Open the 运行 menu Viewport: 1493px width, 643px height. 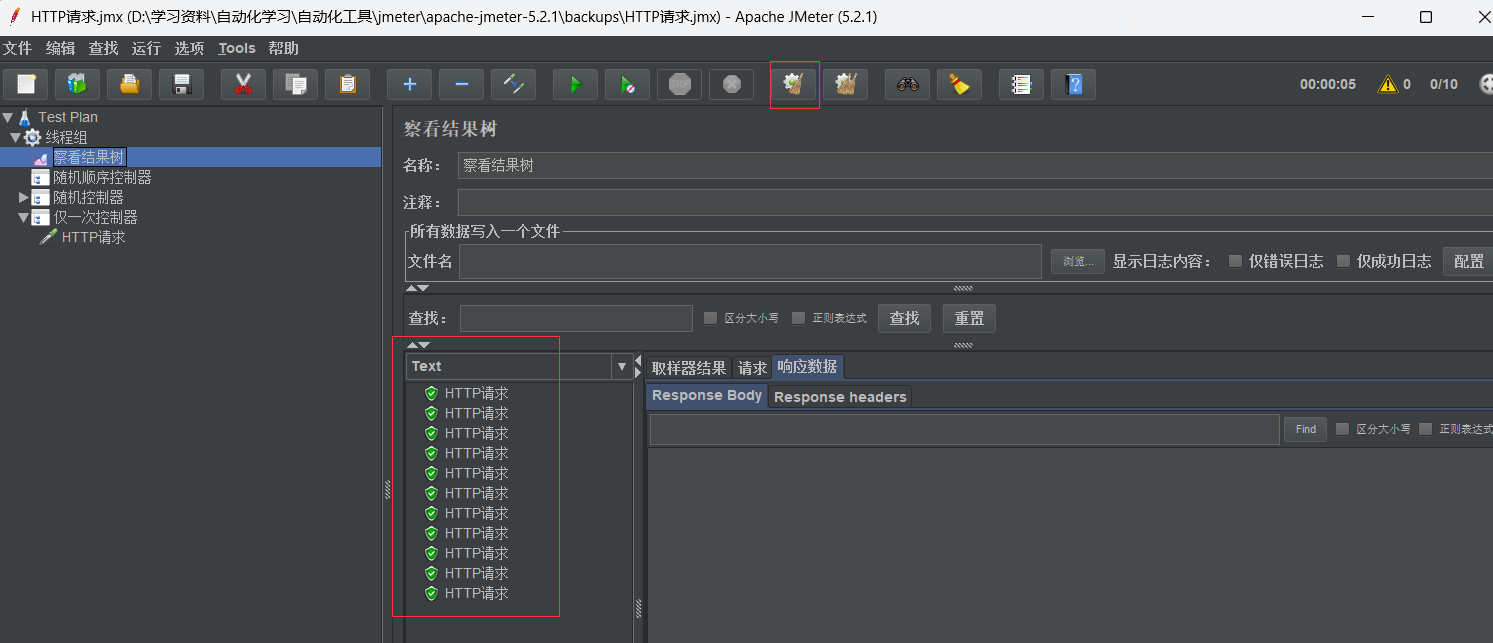point(146,48)
